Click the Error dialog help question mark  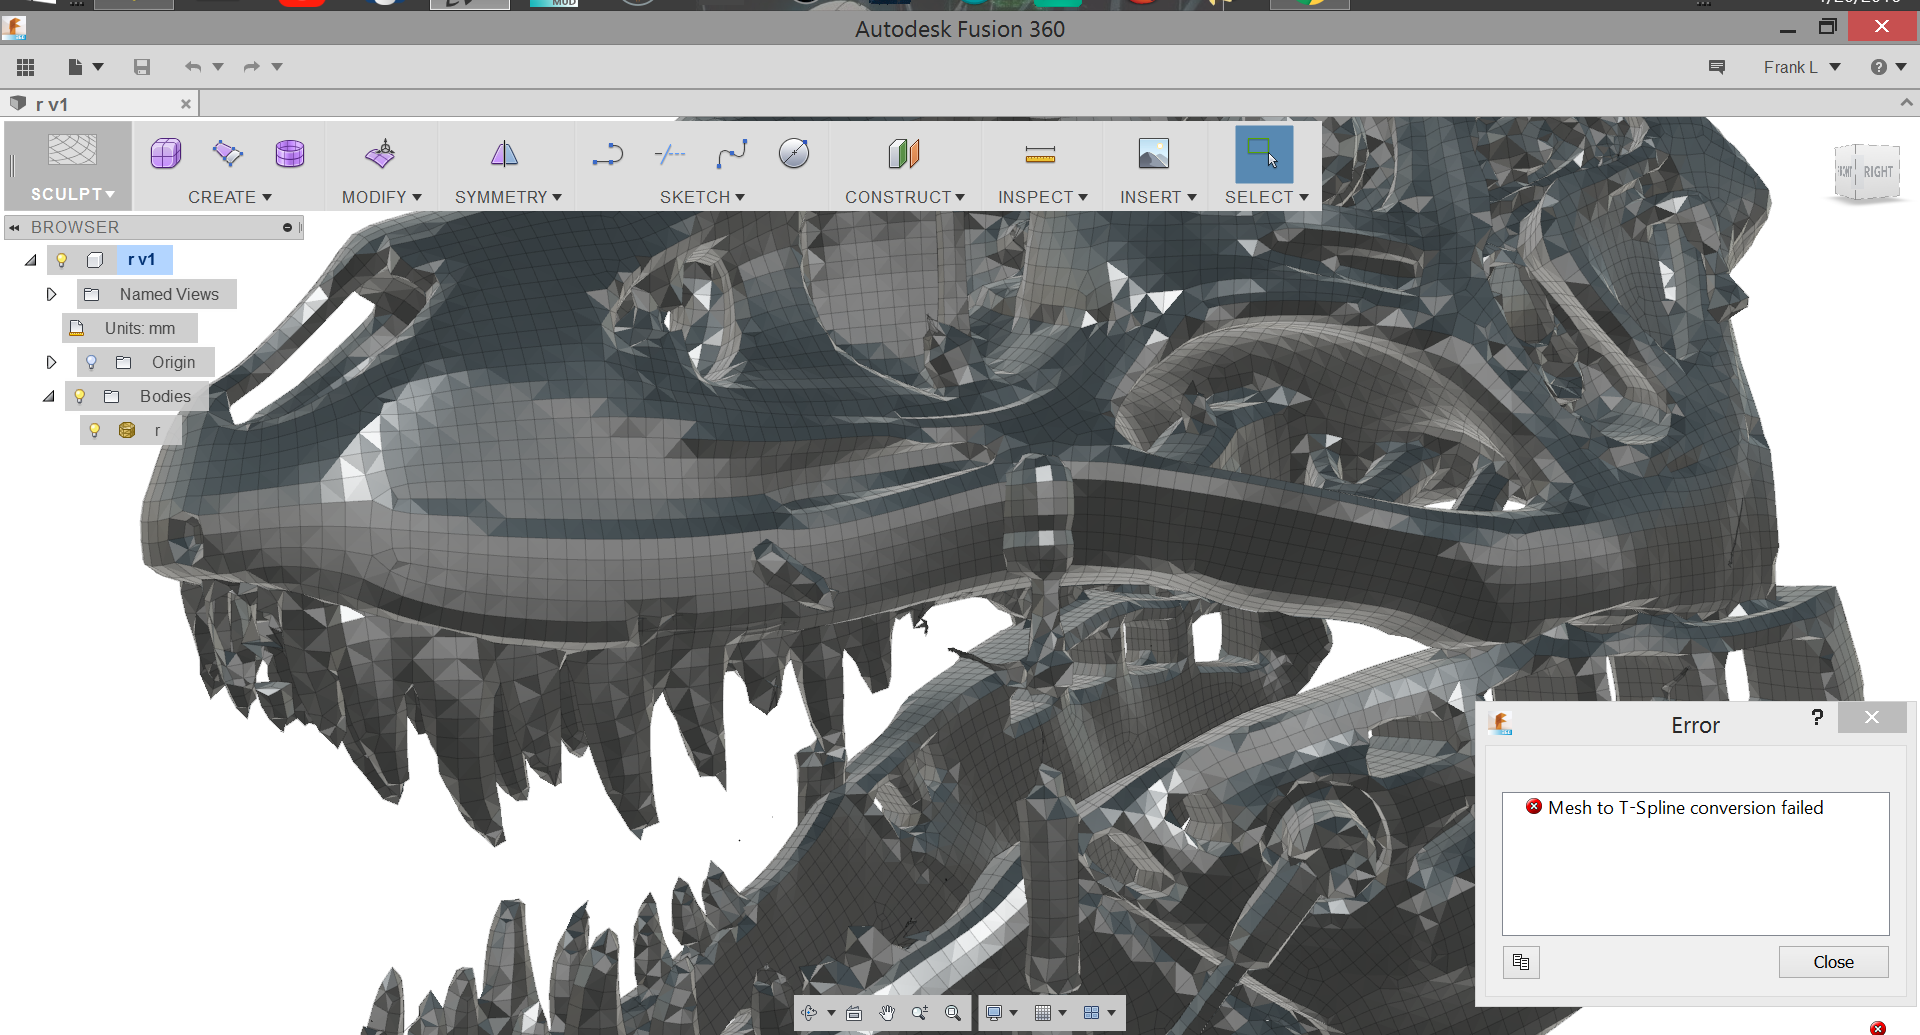[1817, 717]
